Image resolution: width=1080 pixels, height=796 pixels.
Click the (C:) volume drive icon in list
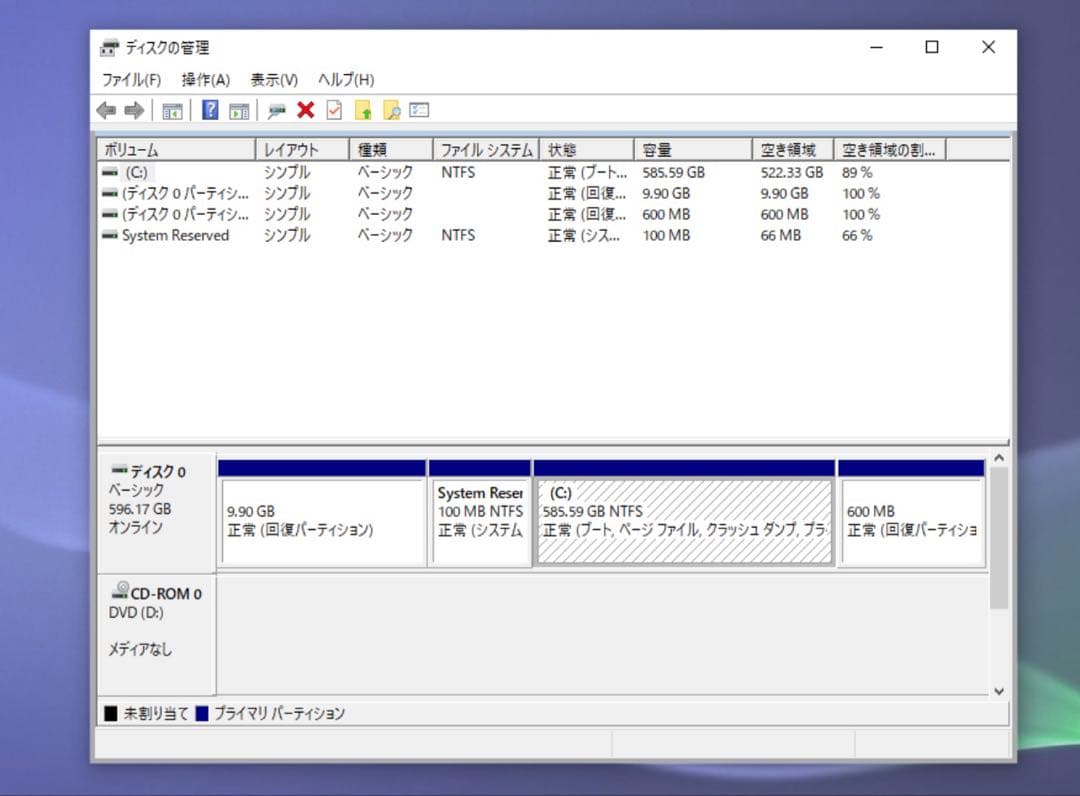(x=110, y=172)
